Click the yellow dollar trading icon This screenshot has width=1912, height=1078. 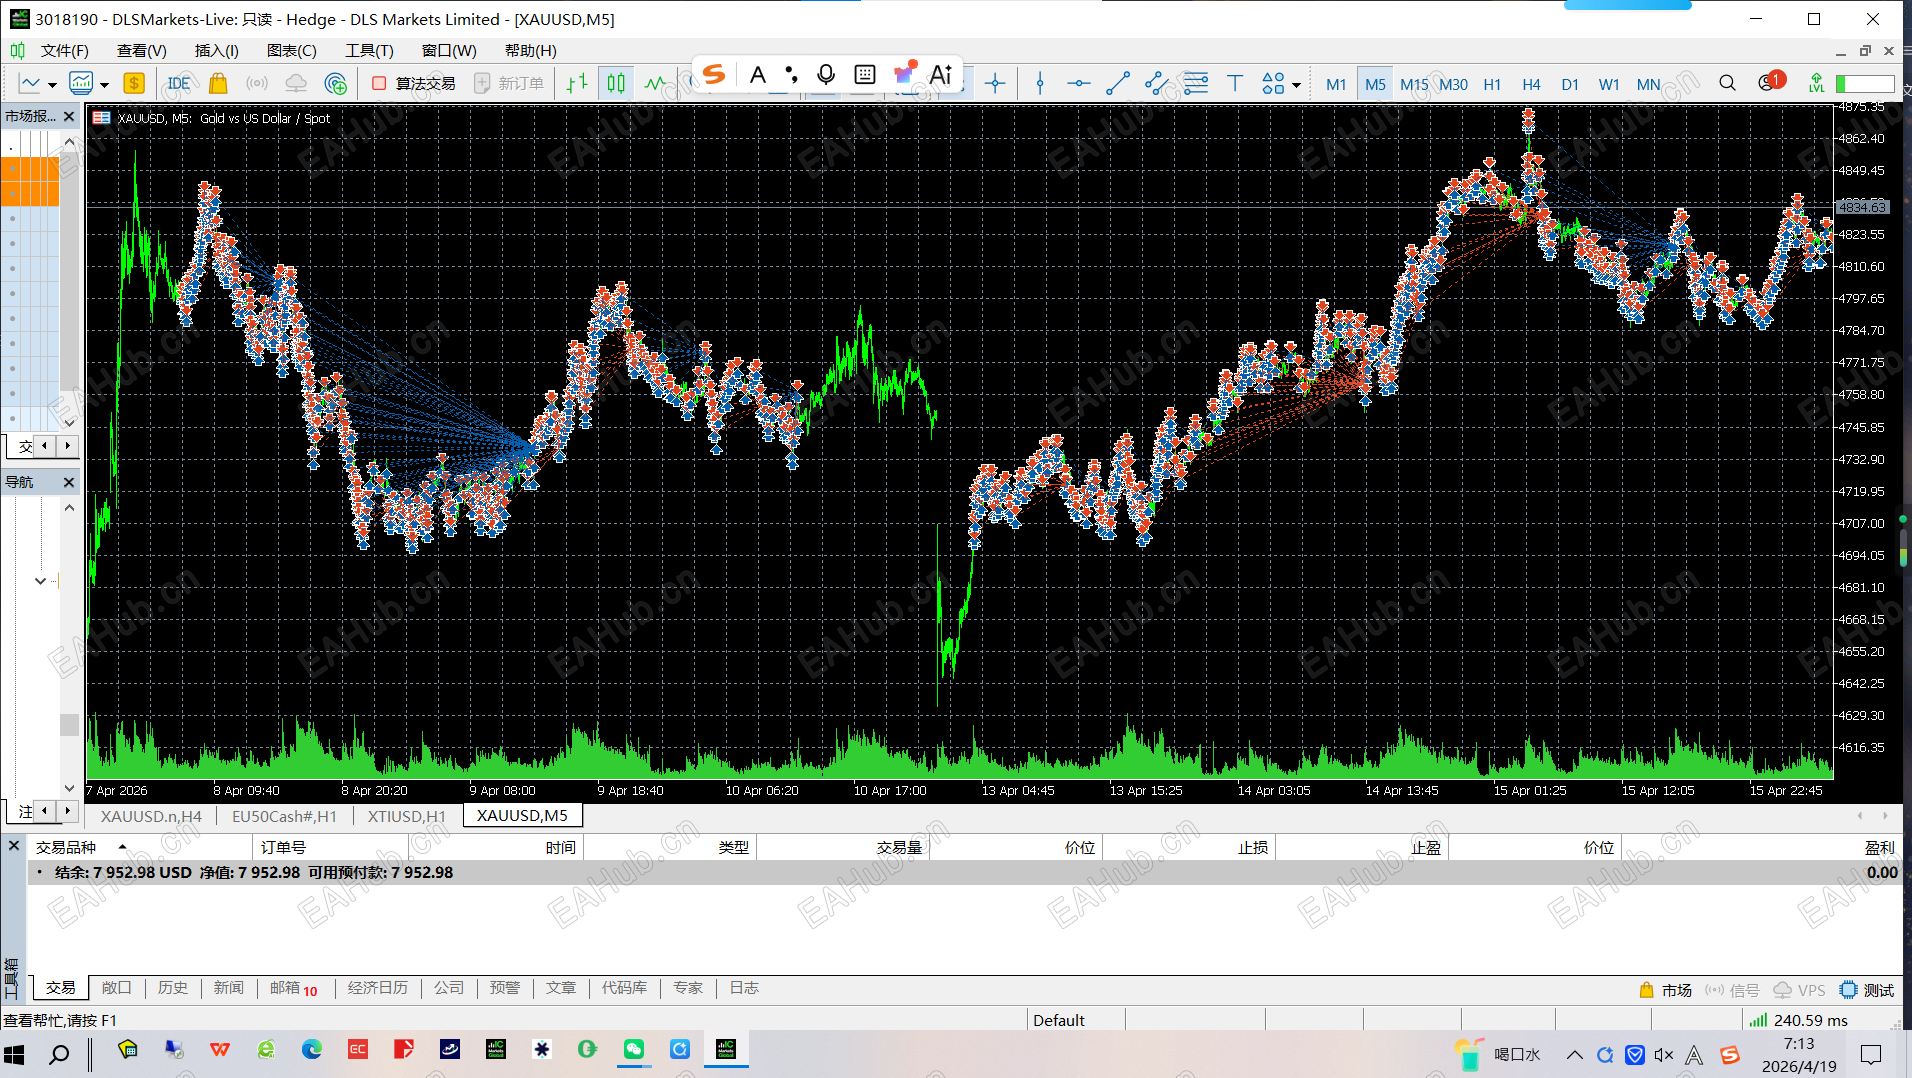[134, 84]
